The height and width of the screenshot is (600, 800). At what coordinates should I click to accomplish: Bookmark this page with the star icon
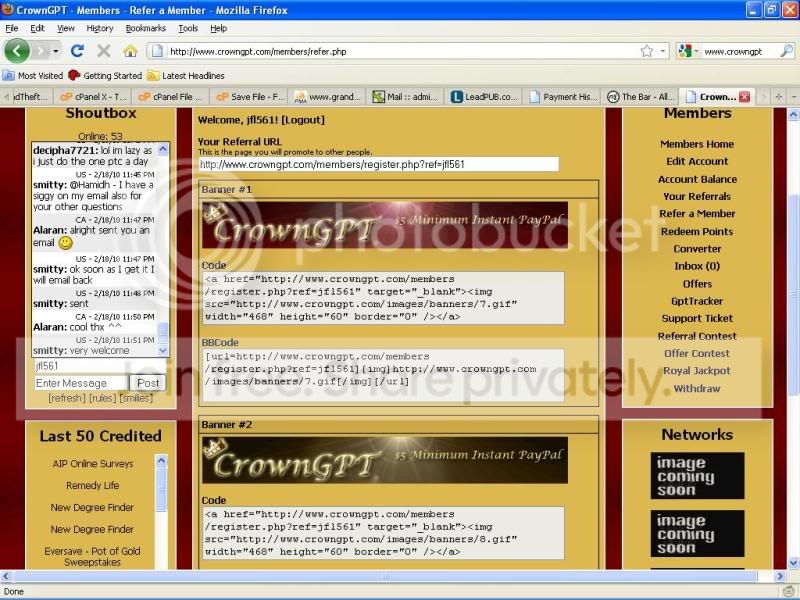pyautogui.click(x=646, y=51)
